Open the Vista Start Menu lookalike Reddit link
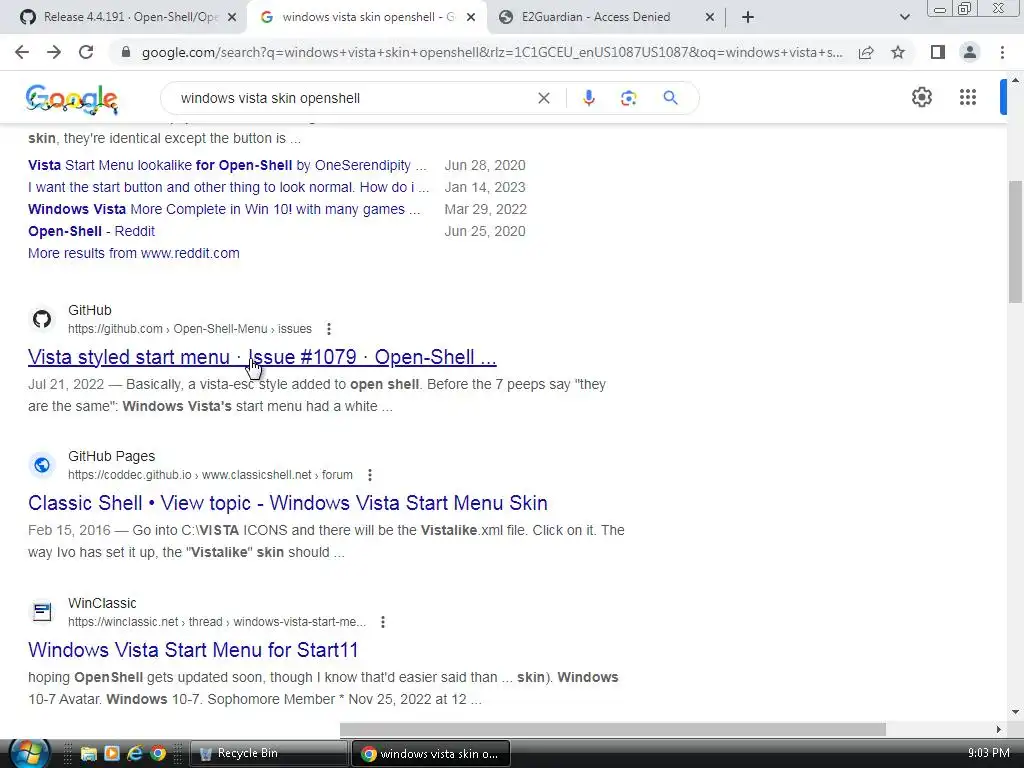The height and width of the screenshot is (768, 1024). tap(227, 165)
